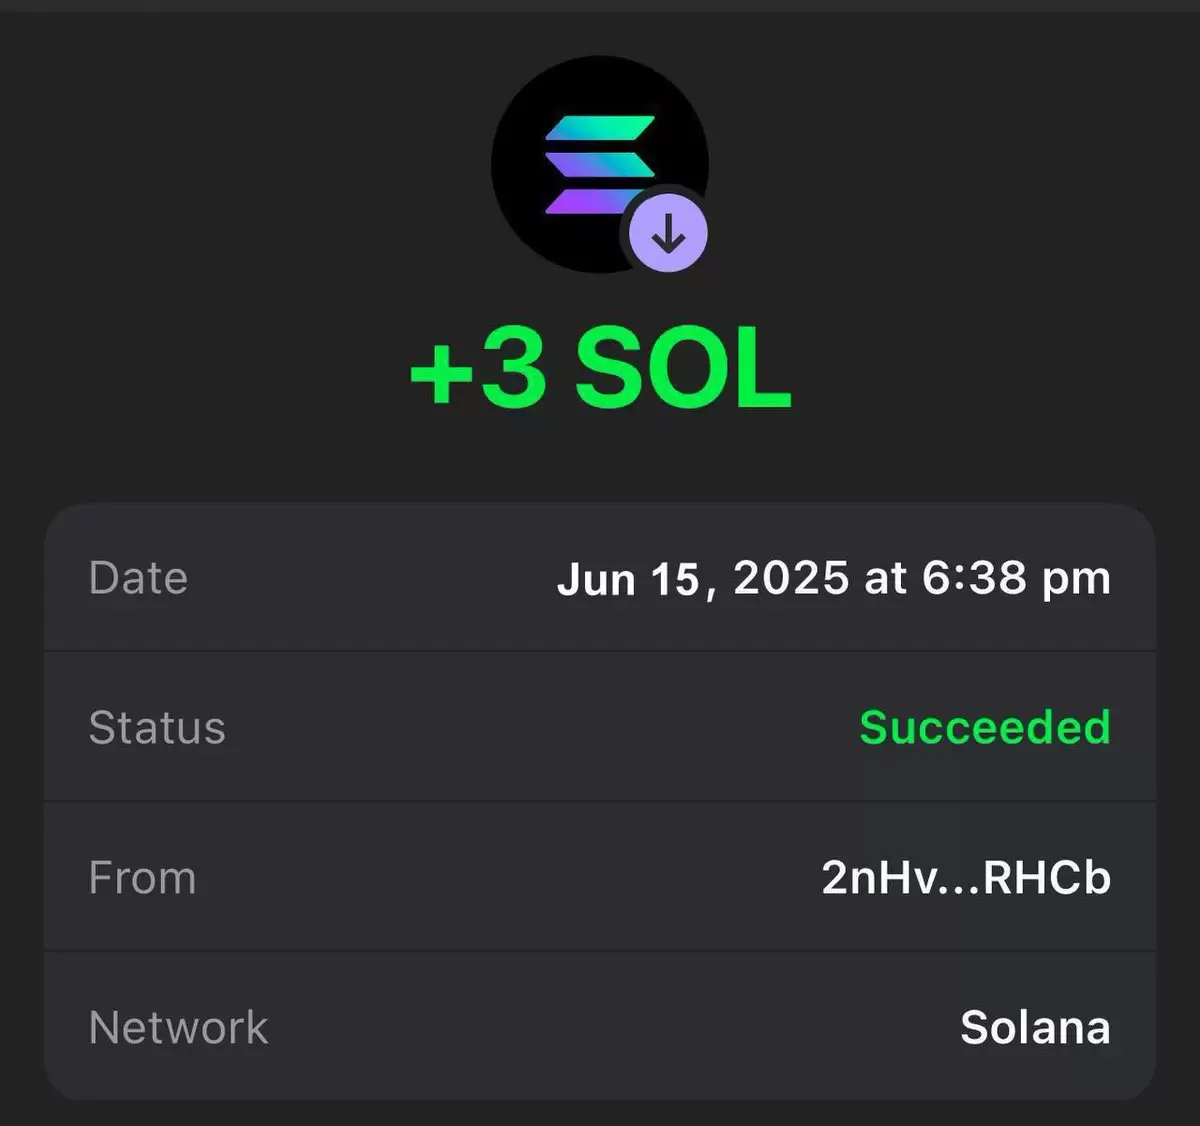Click the Network row label
The image size is (1200, 1126).
point(179,1027)
